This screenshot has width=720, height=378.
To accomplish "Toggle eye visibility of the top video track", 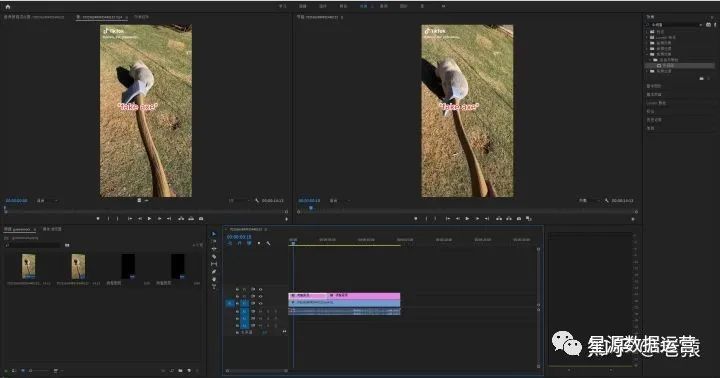I will (x=261, y=289).
